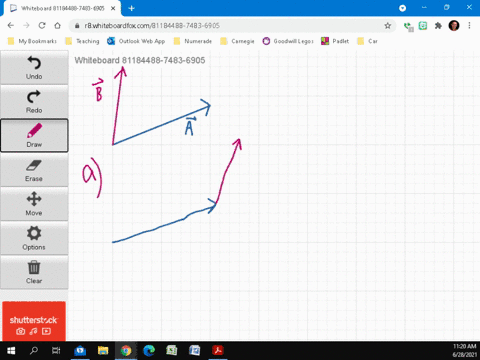
Task: Click the Shutterstock advertisement
Action: tap(34, 321)
